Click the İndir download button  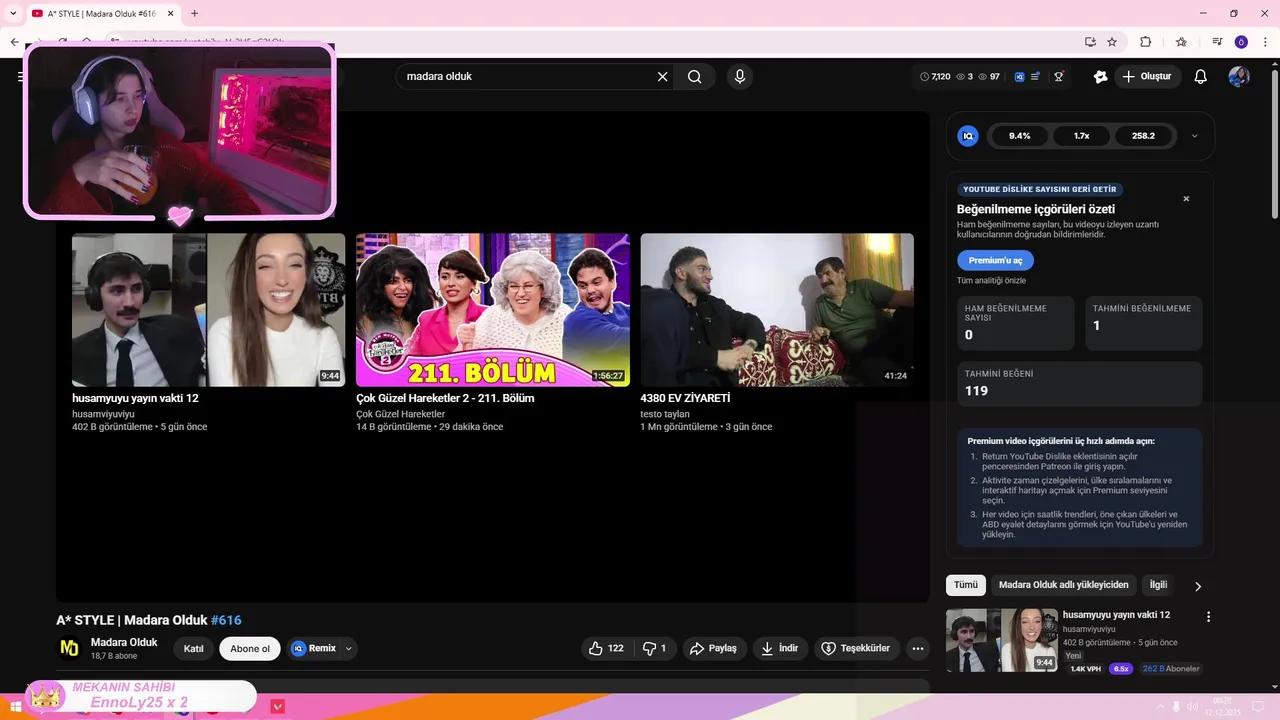780,649
